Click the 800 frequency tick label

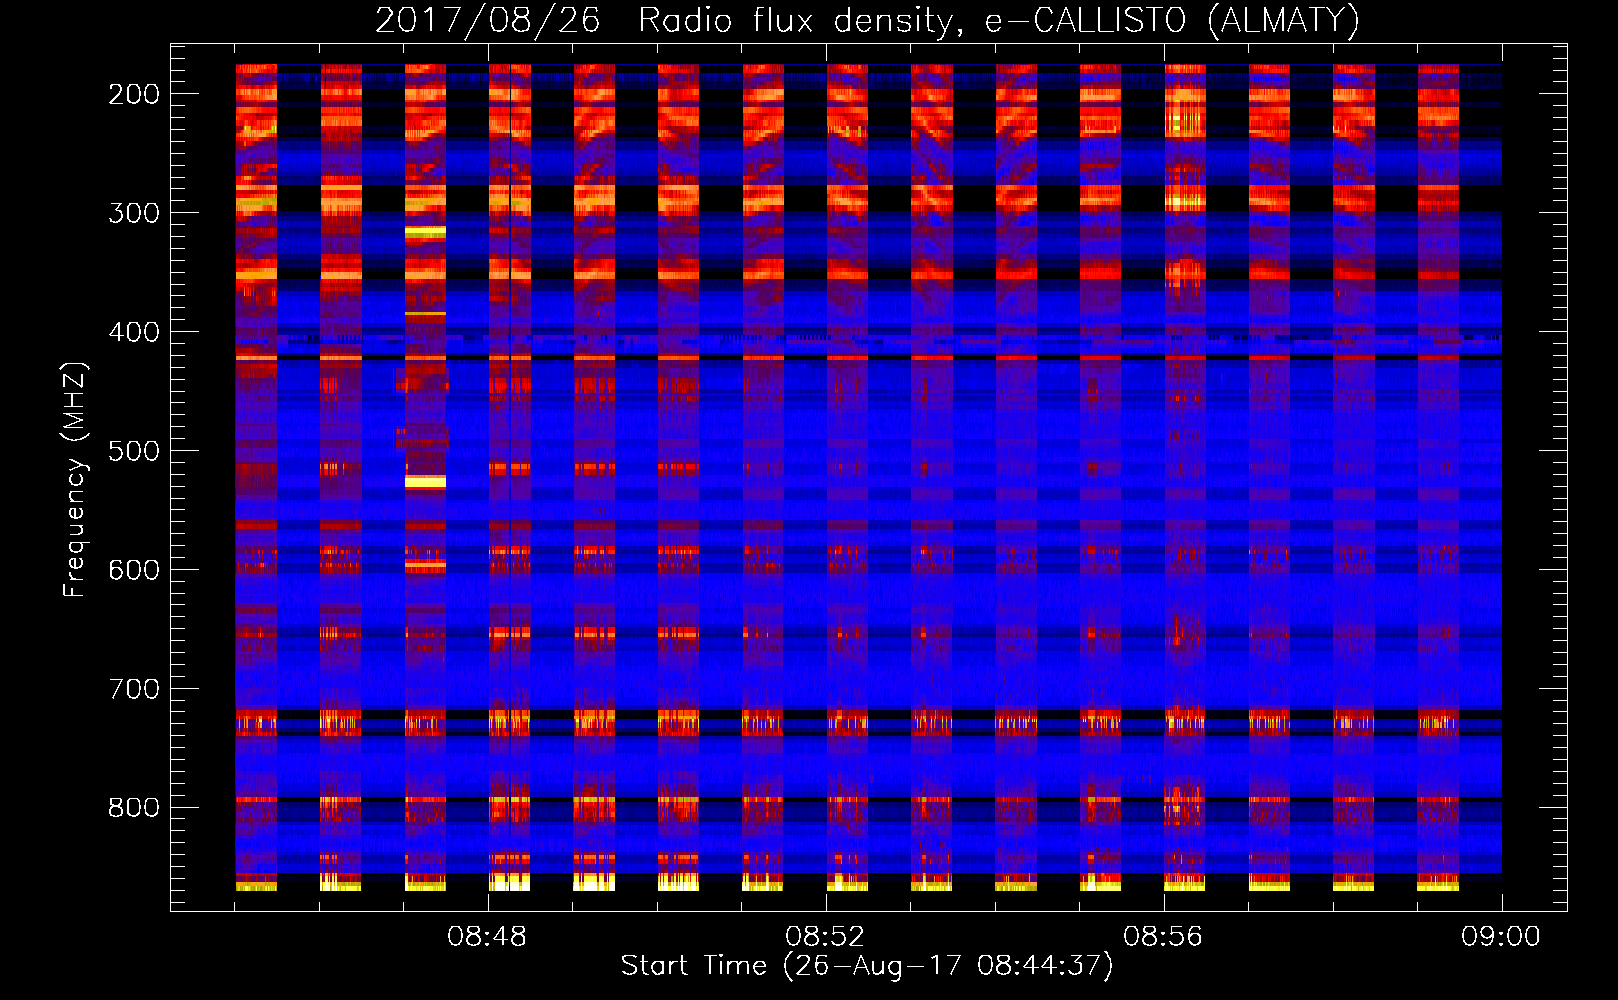(134, 808)
